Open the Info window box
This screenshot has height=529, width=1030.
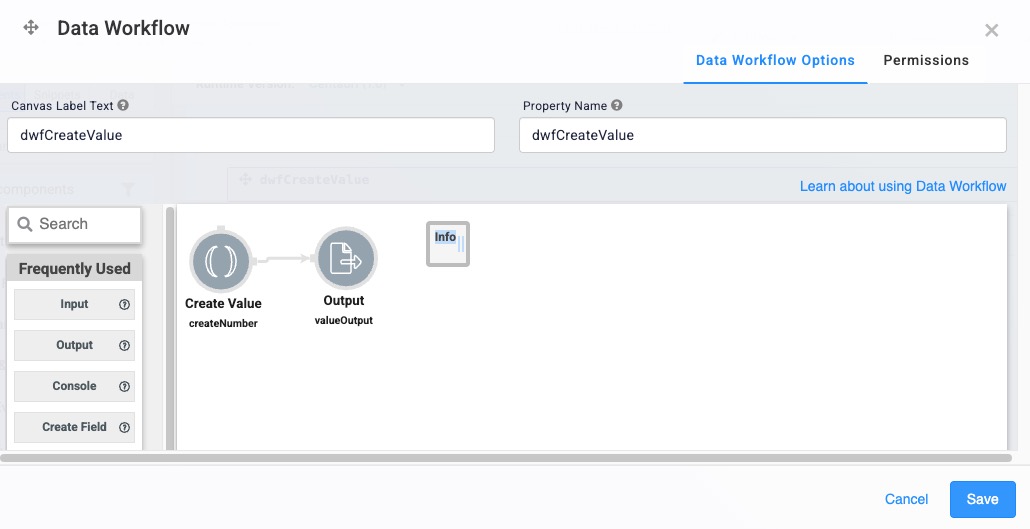[x=448, y=244]
